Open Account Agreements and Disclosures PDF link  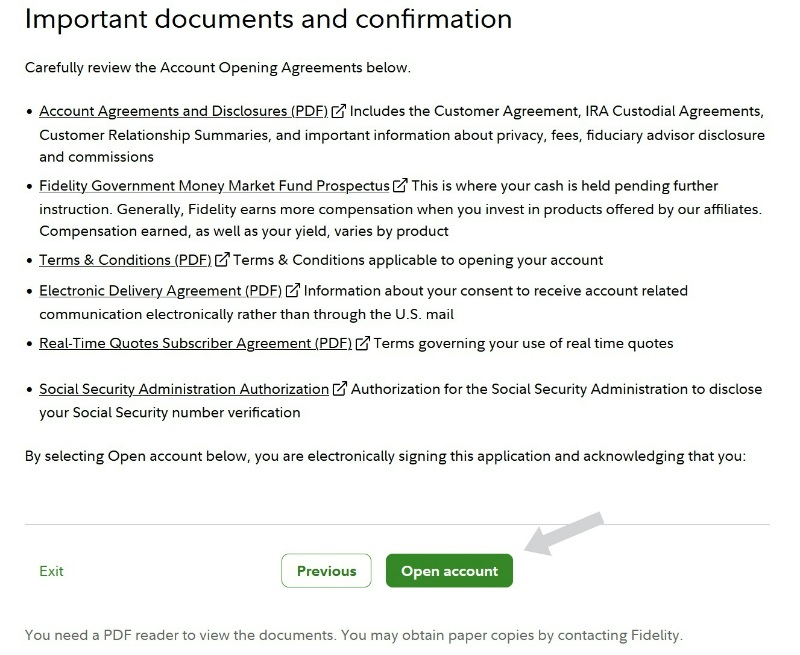[x=184, y=111]
